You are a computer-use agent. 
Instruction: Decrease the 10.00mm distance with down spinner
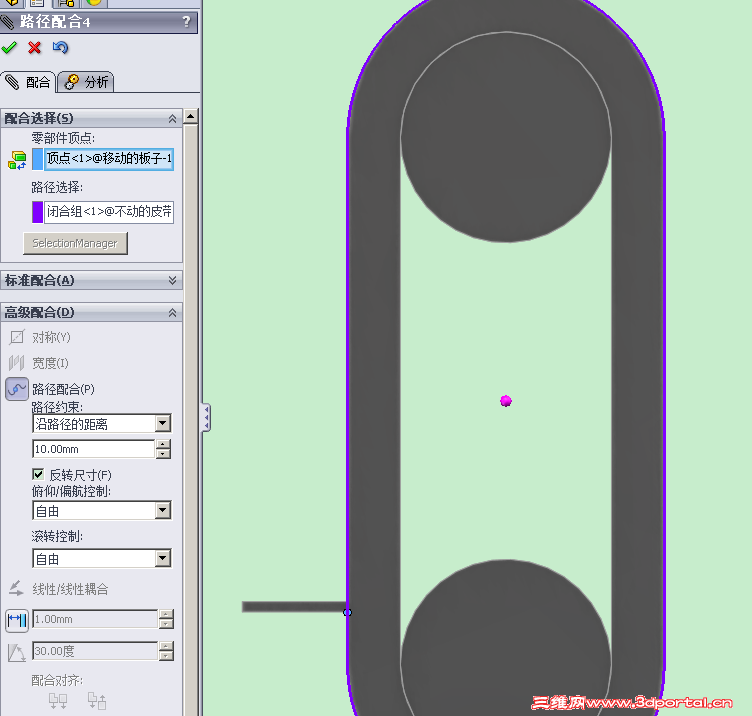click(x=164, y=454)
